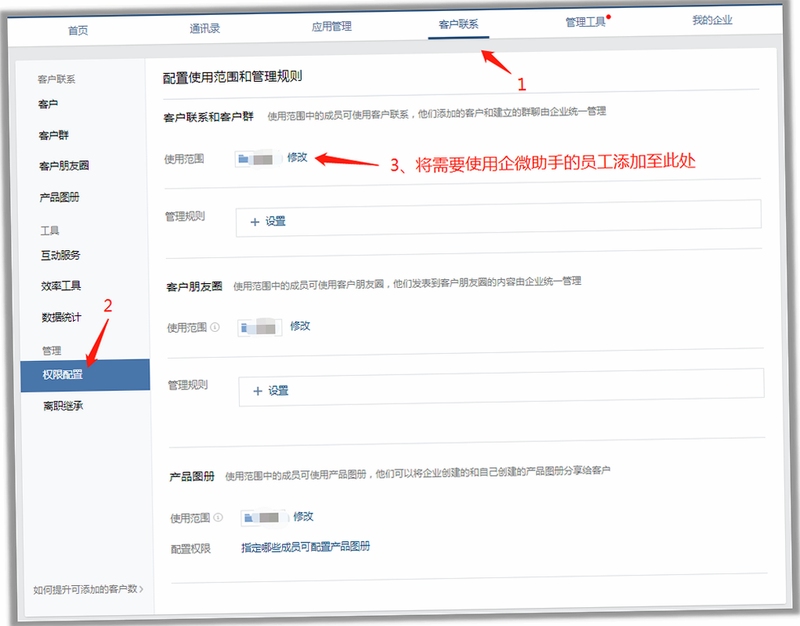Click folder tag in 产品图册 使用范围
The width and height of the screenshot is (800, 626).
point(264,518)
